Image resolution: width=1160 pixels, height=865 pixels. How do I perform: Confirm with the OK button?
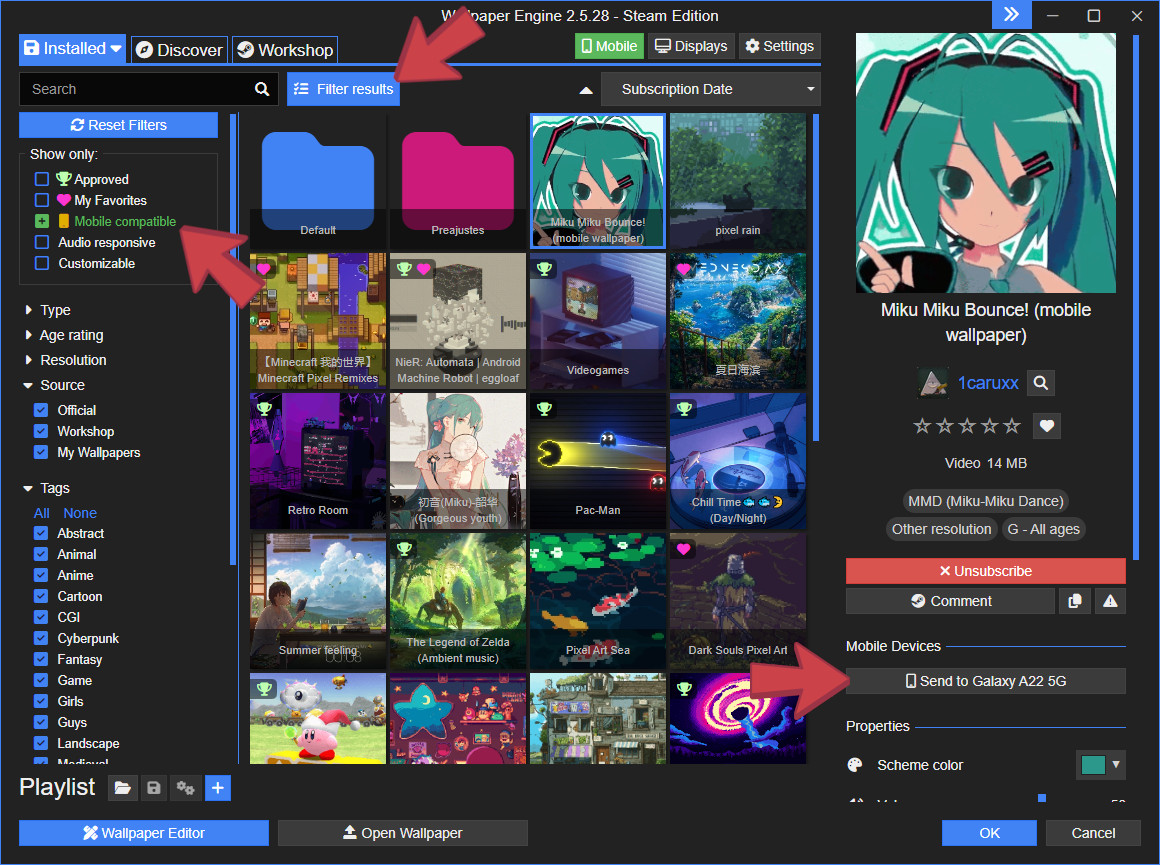[989, 832]
